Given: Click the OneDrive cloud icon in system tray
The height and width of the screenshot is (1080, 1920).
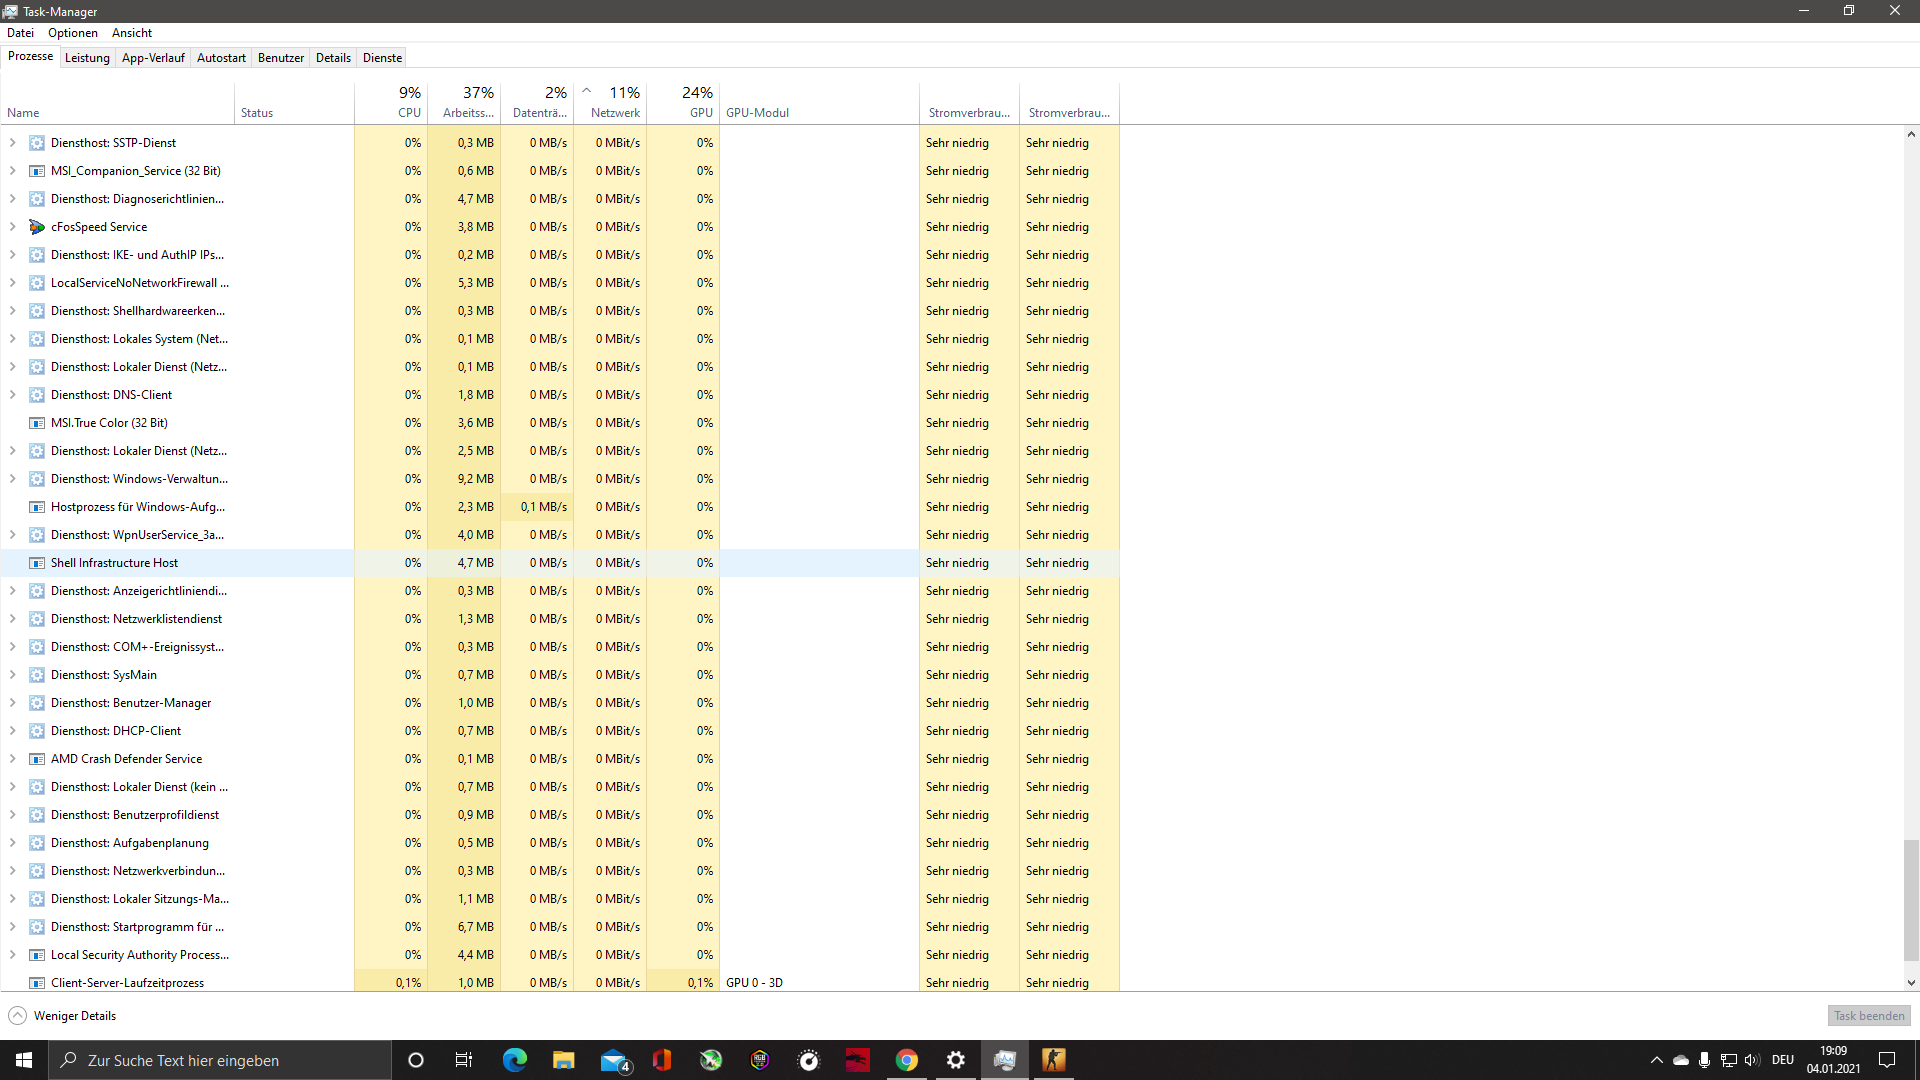Looking at the screenshot, I should click(x=1681, y=1060).
